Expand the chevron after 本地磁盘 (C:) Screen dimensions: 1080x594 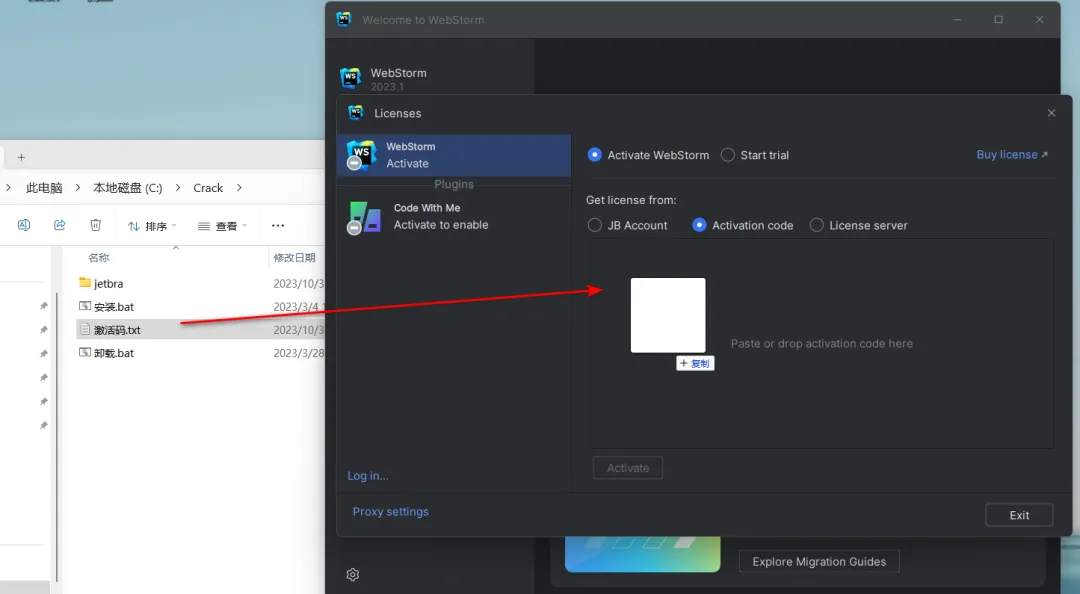point(177,187)
